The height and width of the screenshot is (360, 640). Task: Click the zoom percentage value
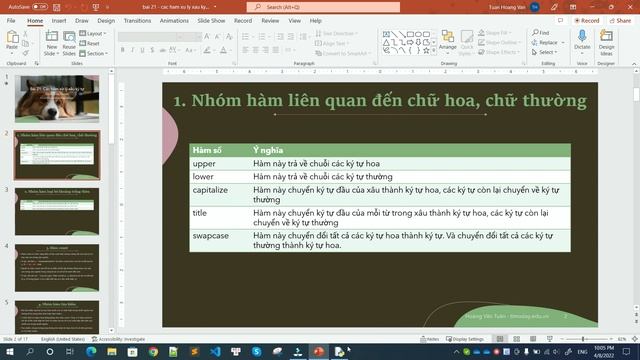pos(622,339)
